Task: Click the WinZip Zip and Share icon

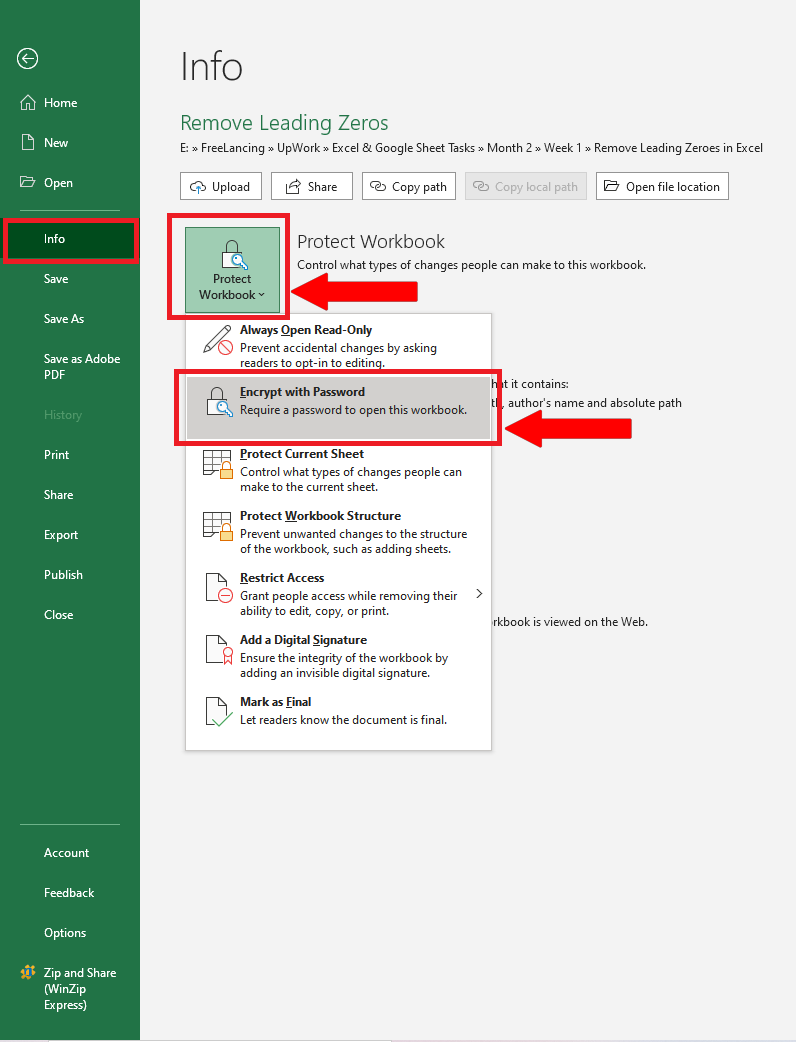Action: click(x=28, y=973)
